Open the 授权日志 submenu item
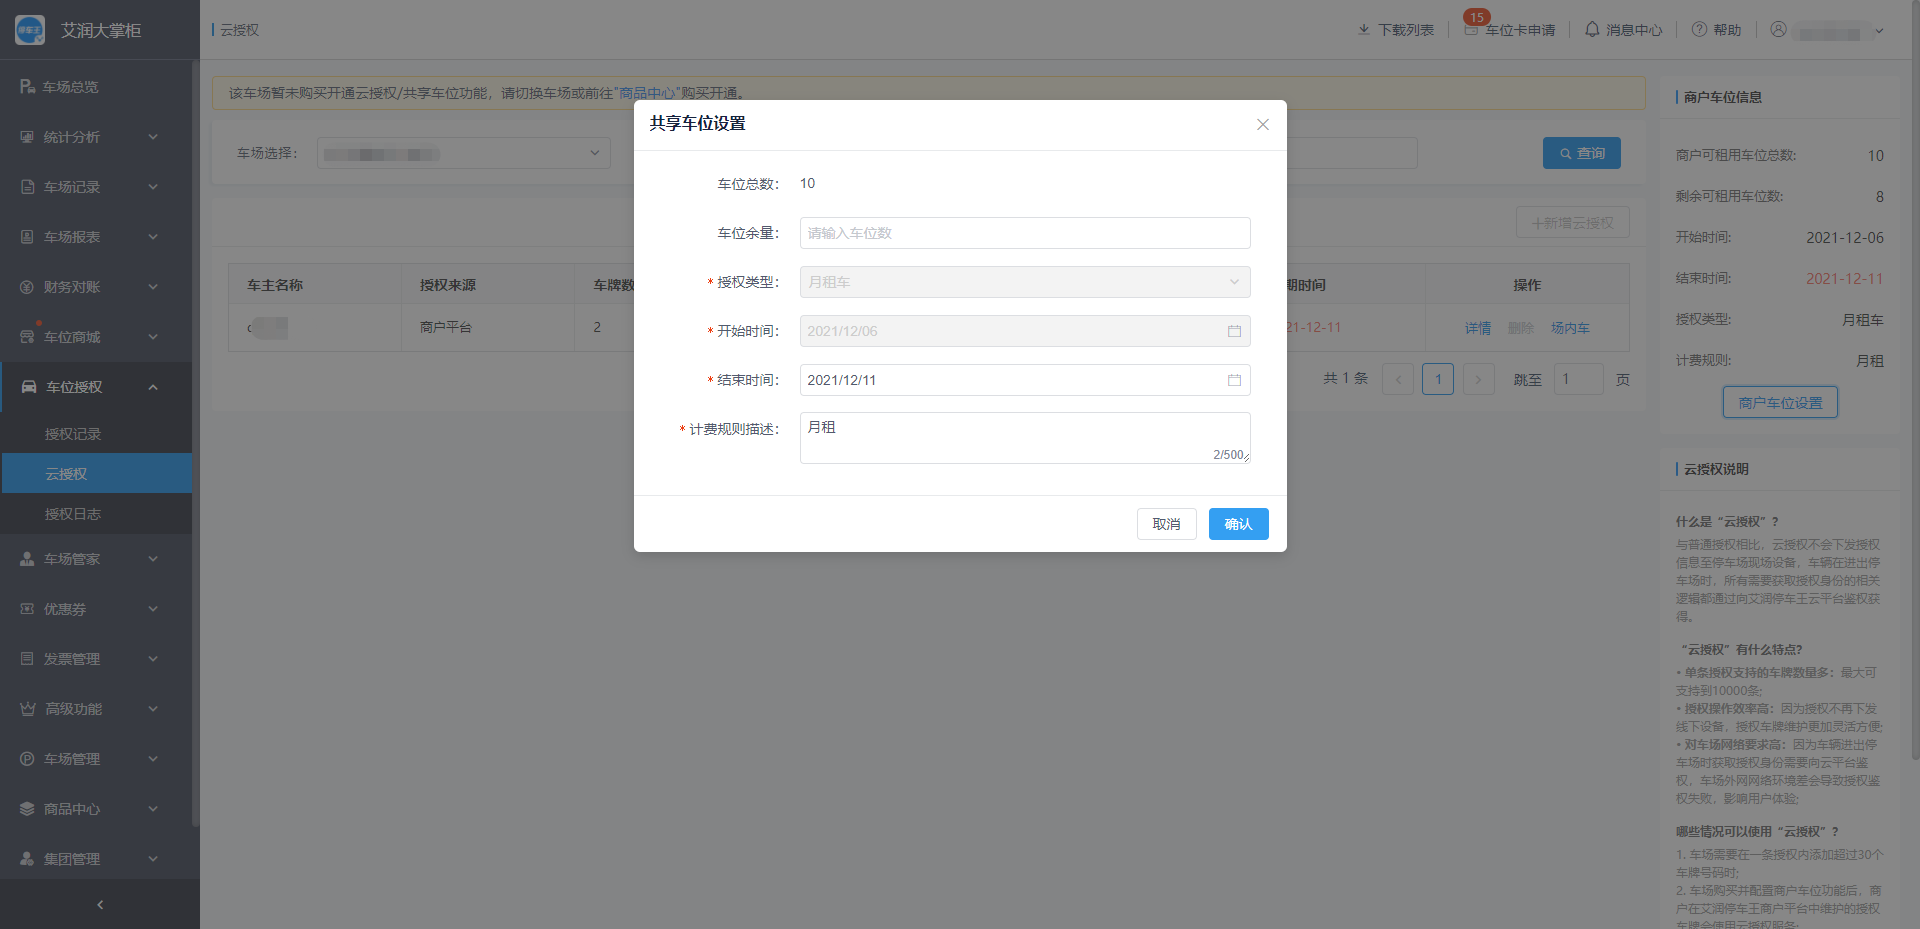Screen dimensions: 1920x929 (96, 514)
